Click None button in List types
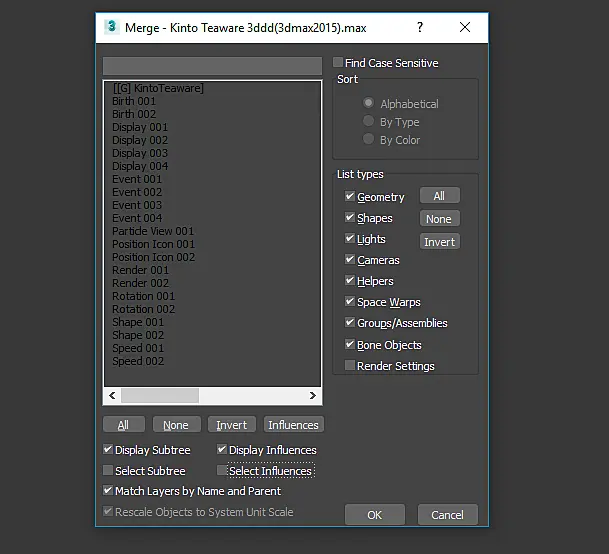 (x=440, y=218)
